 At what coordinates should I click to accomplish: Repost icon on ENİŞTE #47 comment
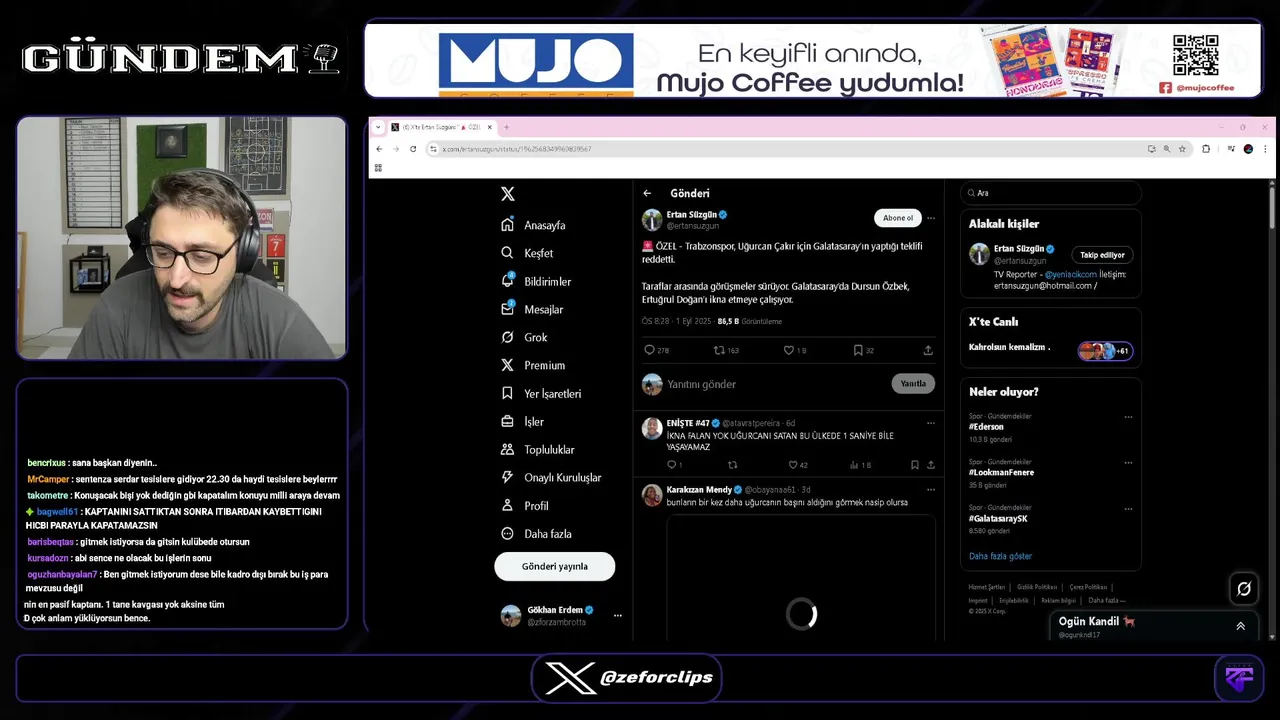click(x=732, y=465)
